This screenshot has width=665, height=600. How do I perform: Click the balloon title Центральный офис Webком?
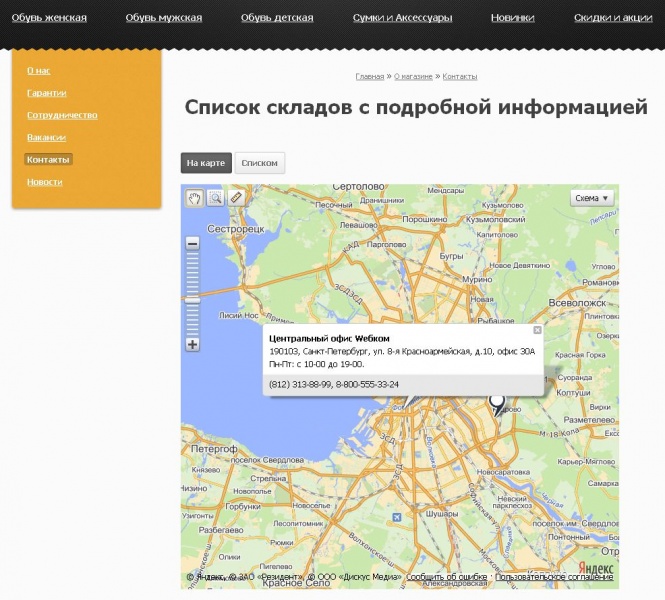click(x=330, y=338)
